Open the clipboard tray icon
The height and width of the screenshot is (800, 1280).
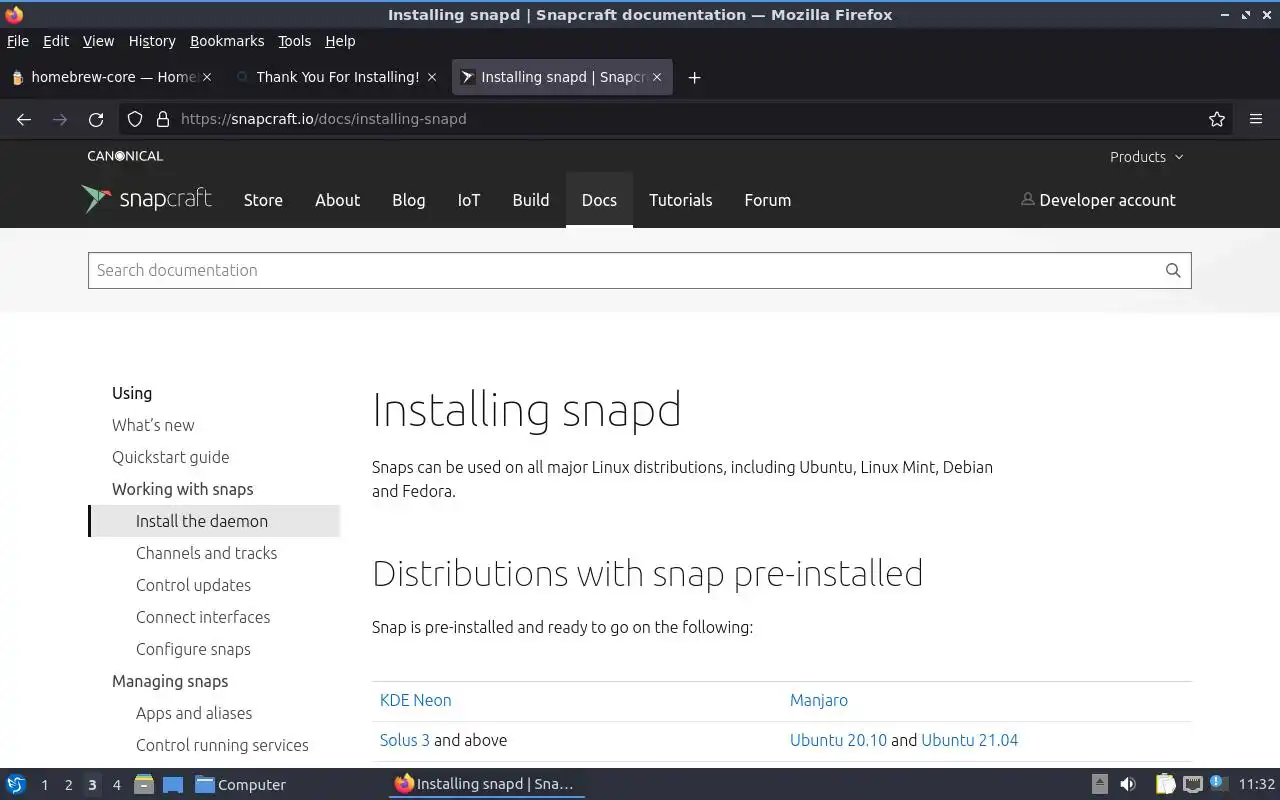pyautogui.click(x=1165, y=784)
